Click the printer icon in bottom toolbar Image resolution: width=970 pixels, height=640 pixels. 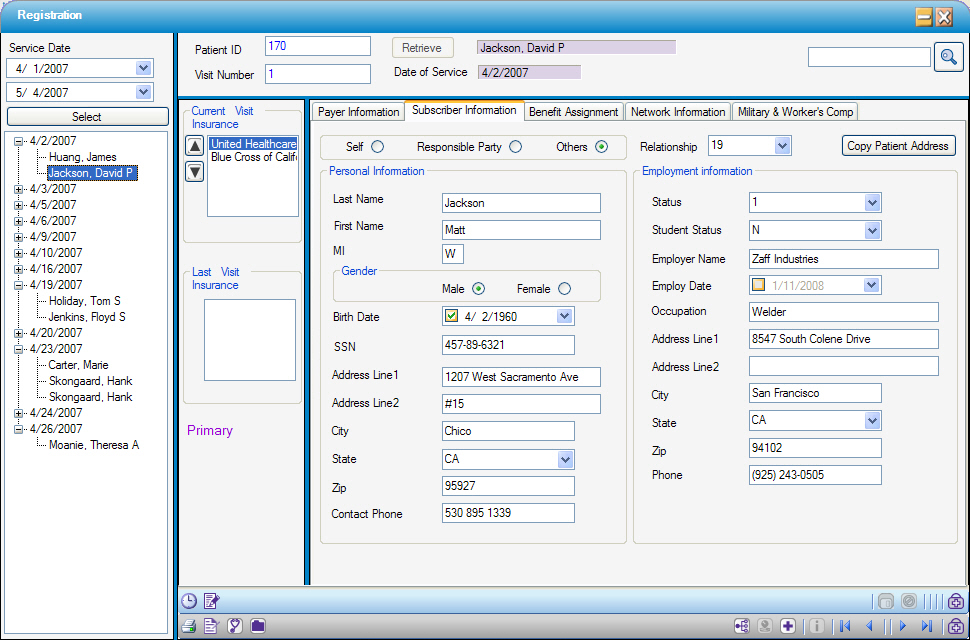pyautogui.click(x=188, y=625)
